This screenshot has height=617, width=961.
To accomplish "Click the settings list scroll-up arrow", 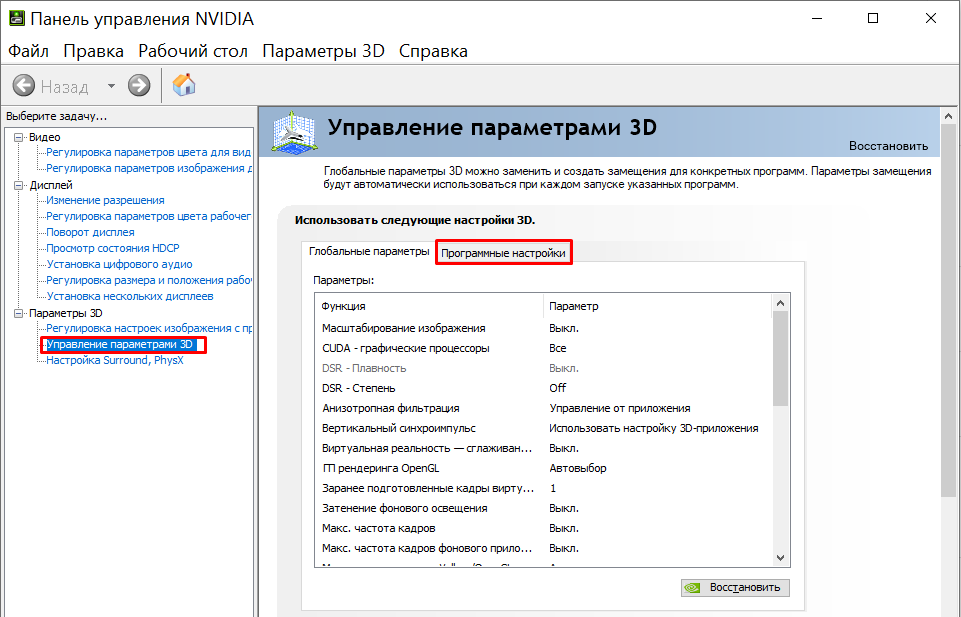I will pyautogui.click(x=780, y=303).
